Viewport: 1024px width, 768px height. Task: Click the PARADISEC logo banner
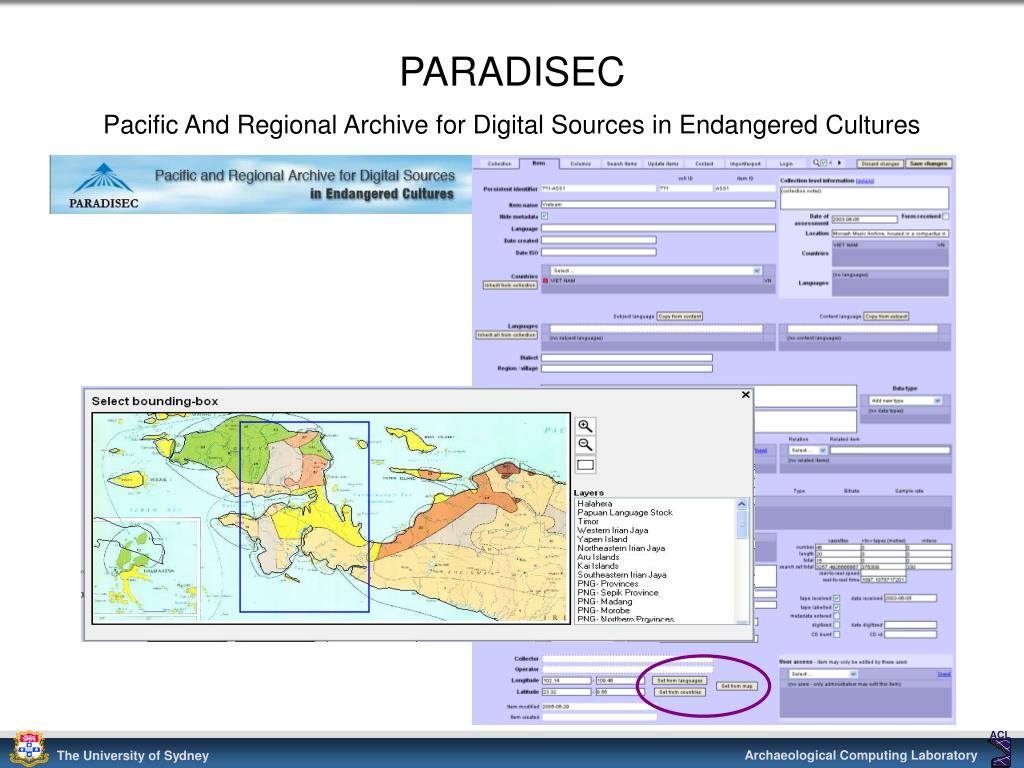coord(261,184)
